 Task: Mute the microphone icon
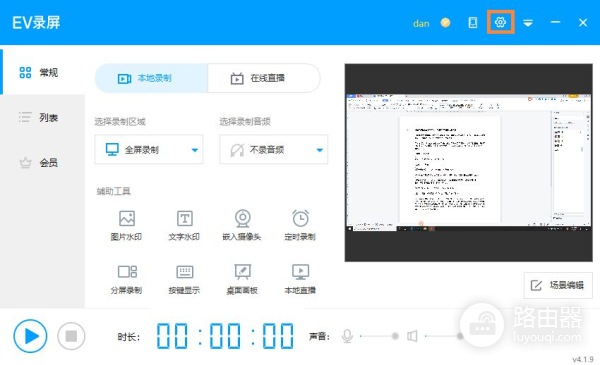pos(347,336)
